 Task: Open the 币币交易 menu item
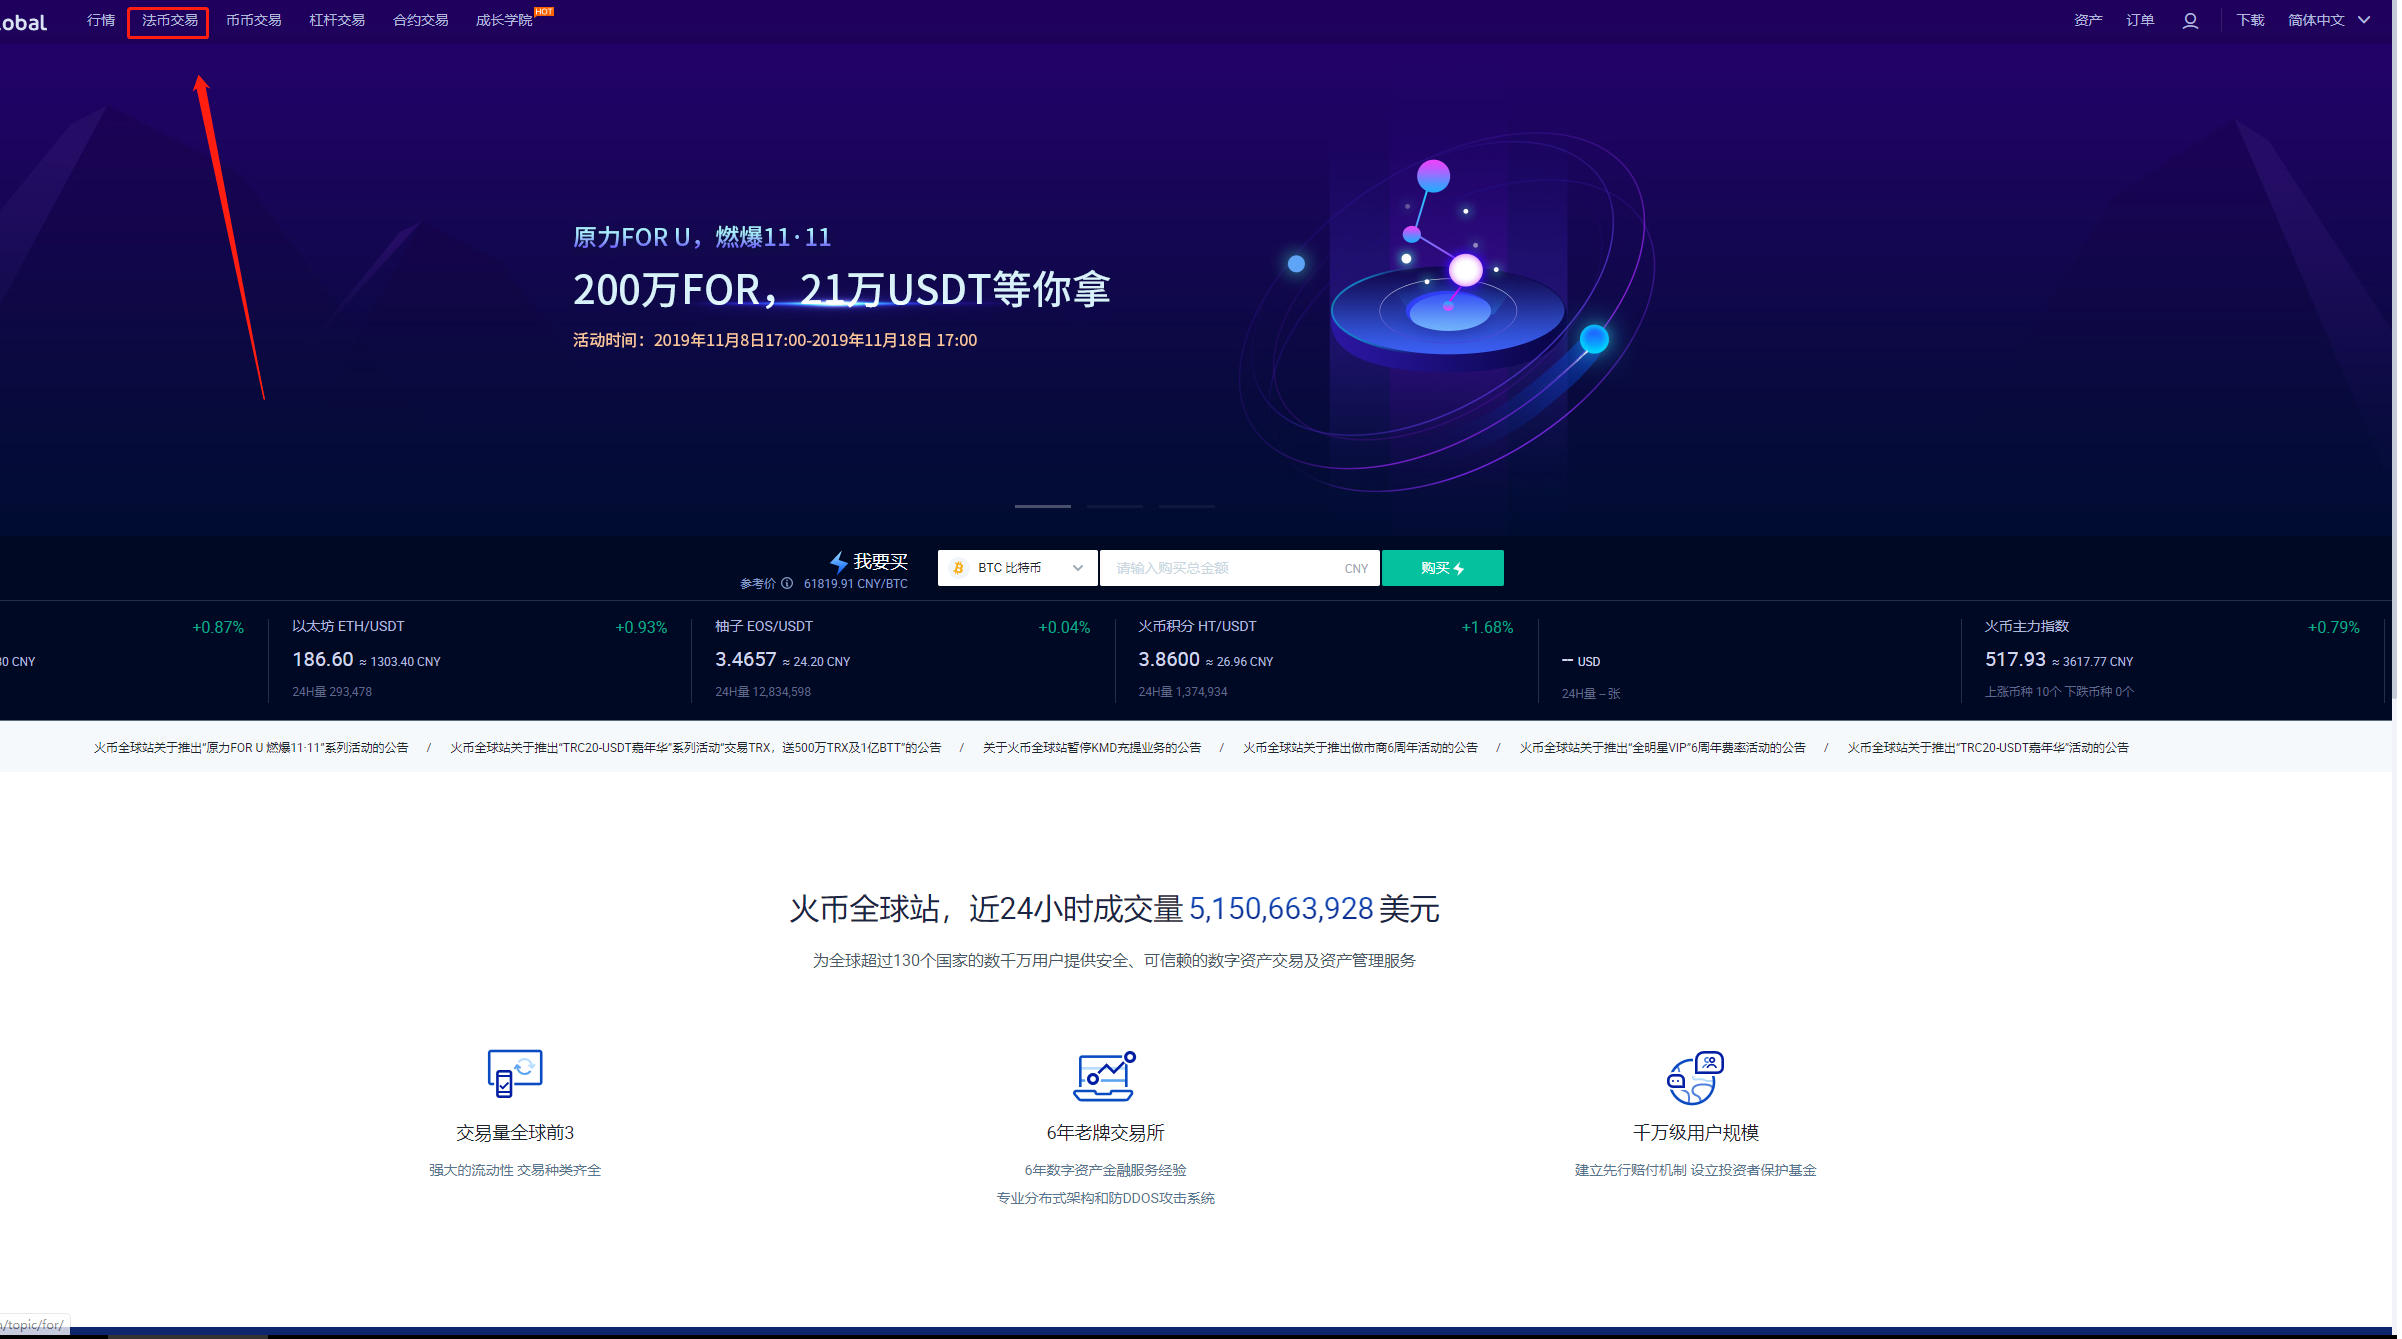pyautogui.click(x=253, y=20)
